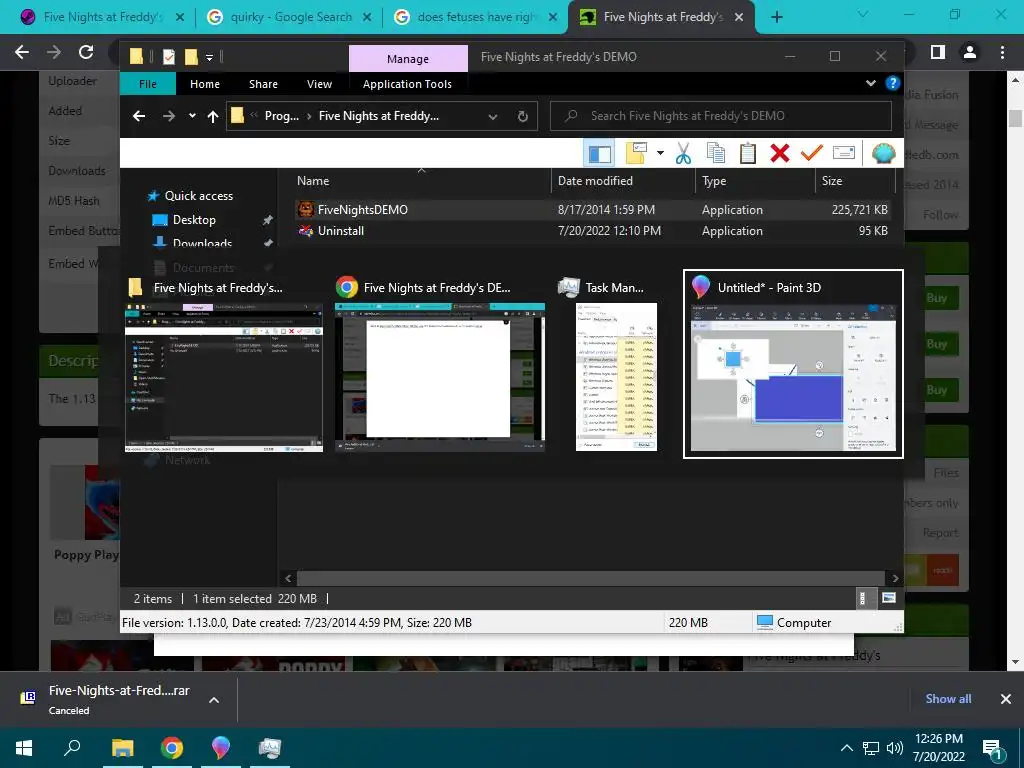The width and height of the screenshot is (1024, 768).
Task: Click the Paste clipboard icon in Explorer toolbar
Action: pos(748,153)
